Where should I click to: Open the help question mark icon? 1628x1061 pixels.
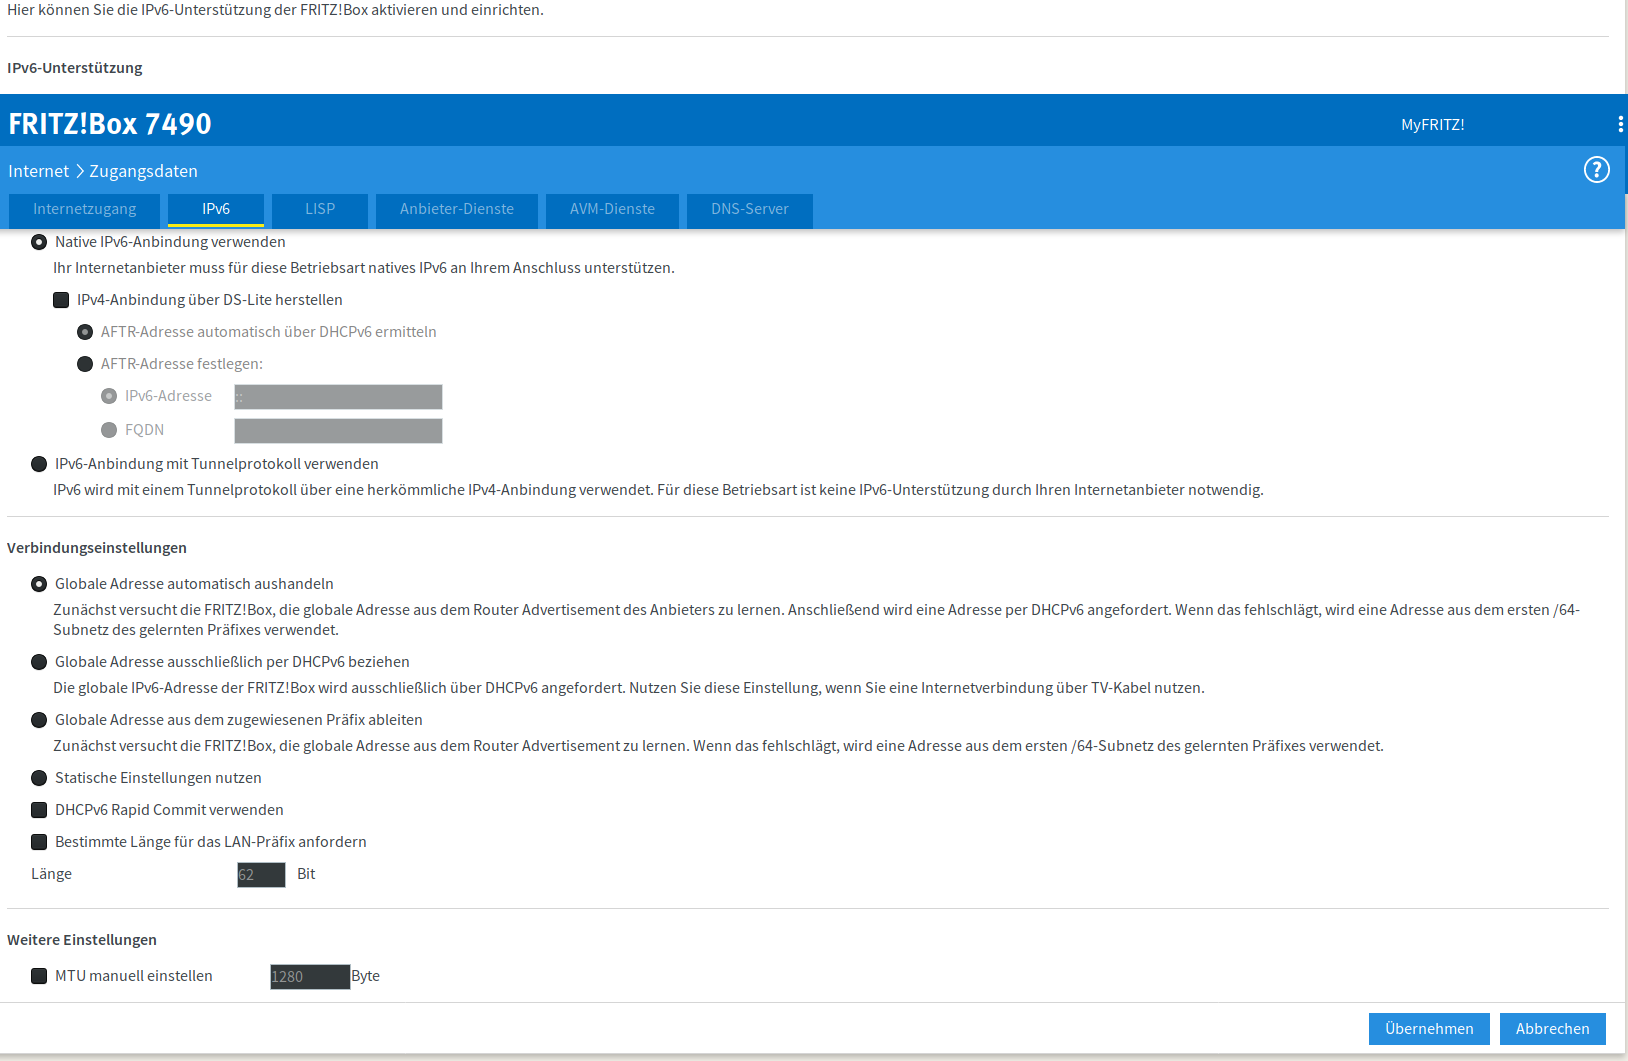(1597, 170)
